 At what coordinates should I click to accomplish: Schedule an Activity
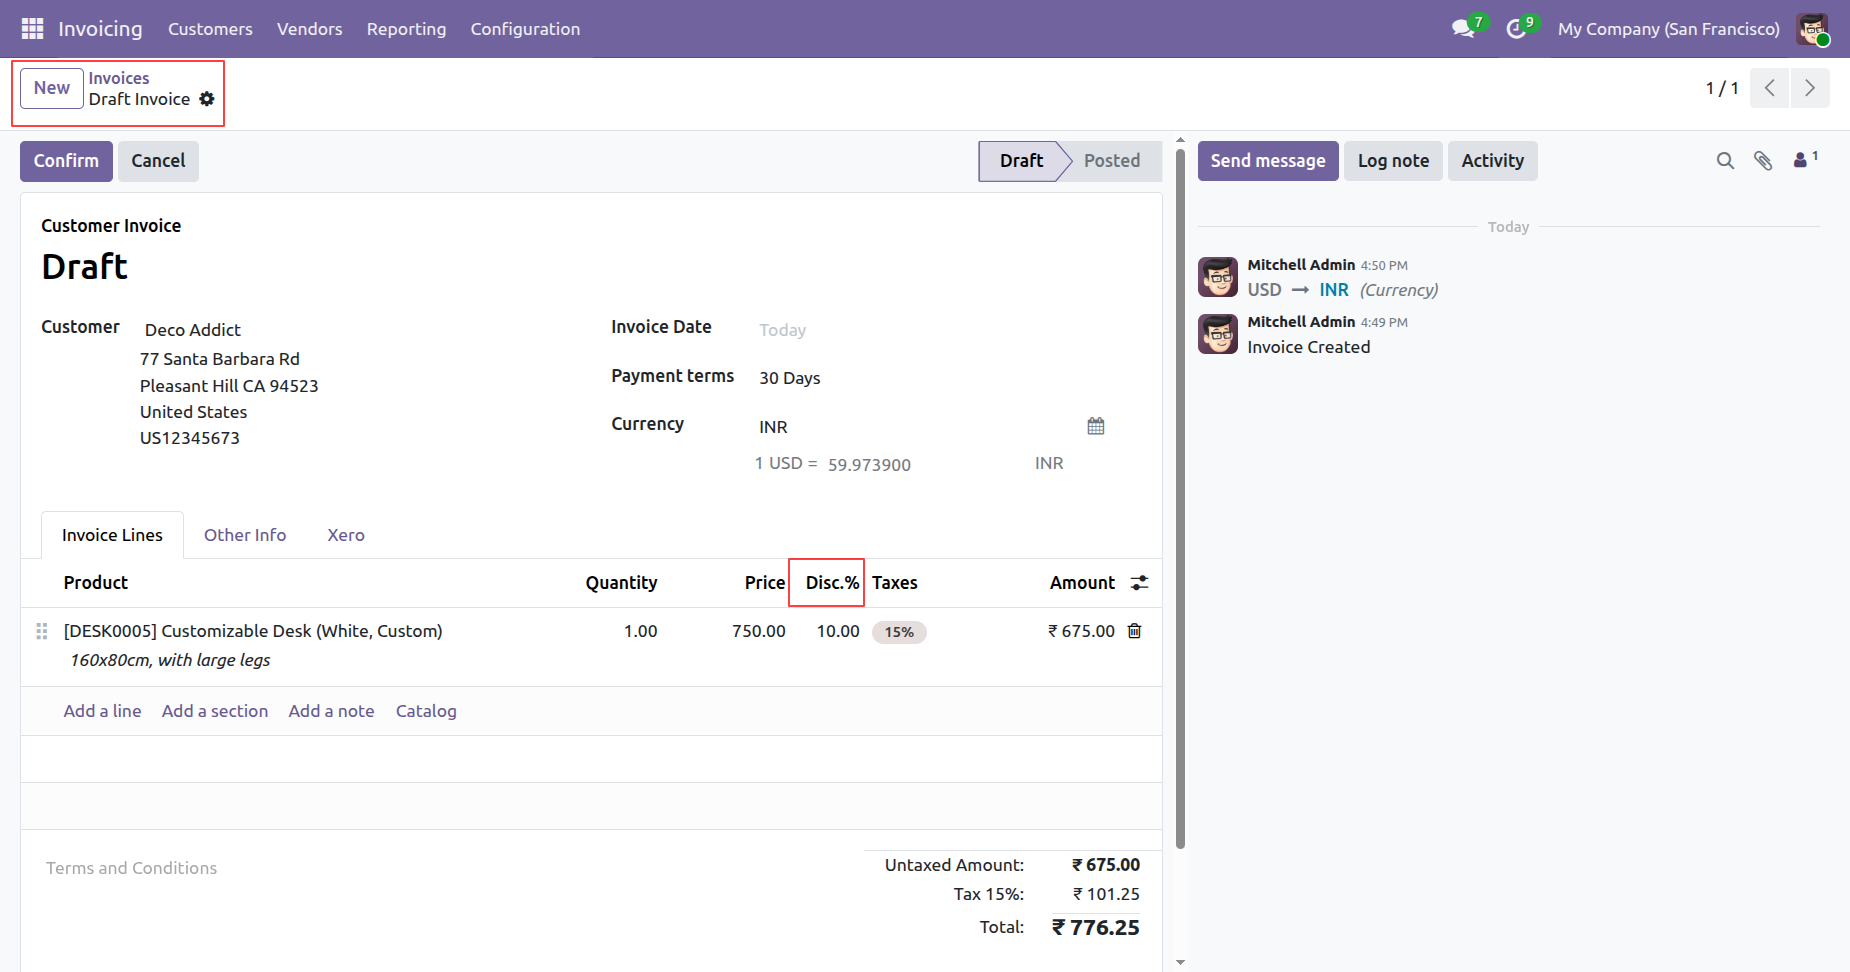pyautogui.click(x=1492, y=161)
